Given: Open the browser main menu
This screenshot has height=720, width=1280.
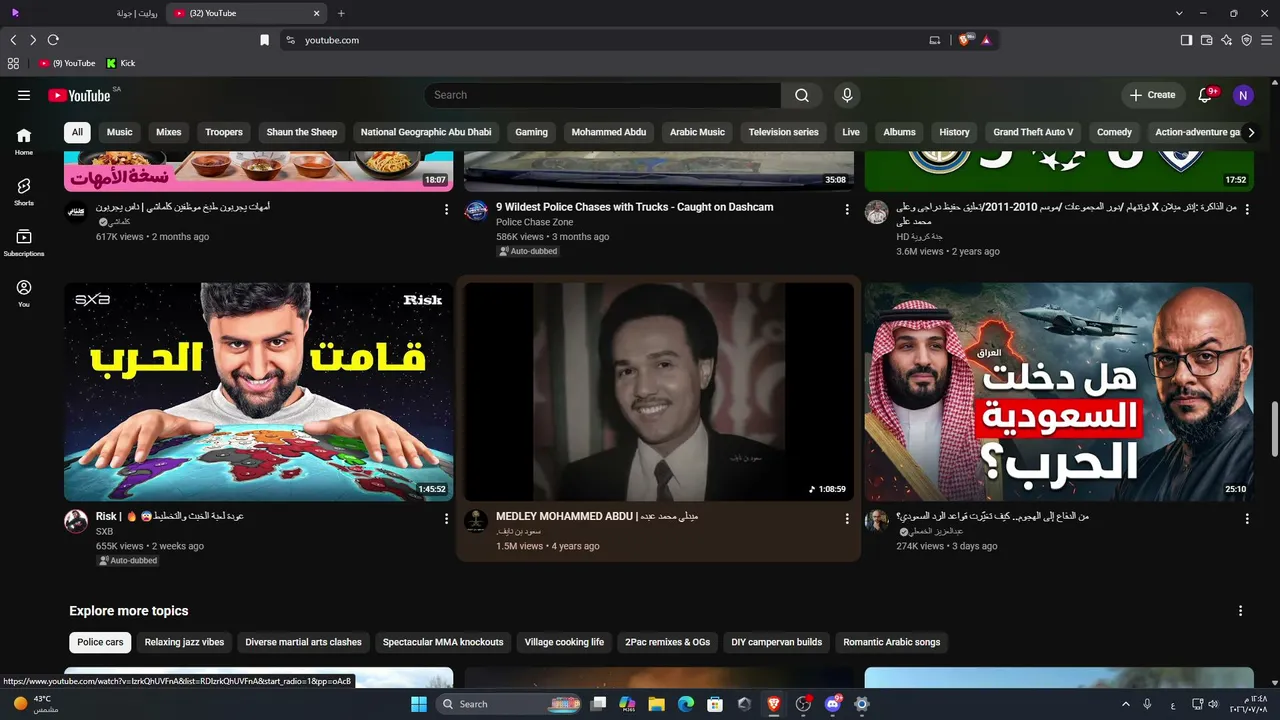Looking at the screenshot, I should point(1266,40).
